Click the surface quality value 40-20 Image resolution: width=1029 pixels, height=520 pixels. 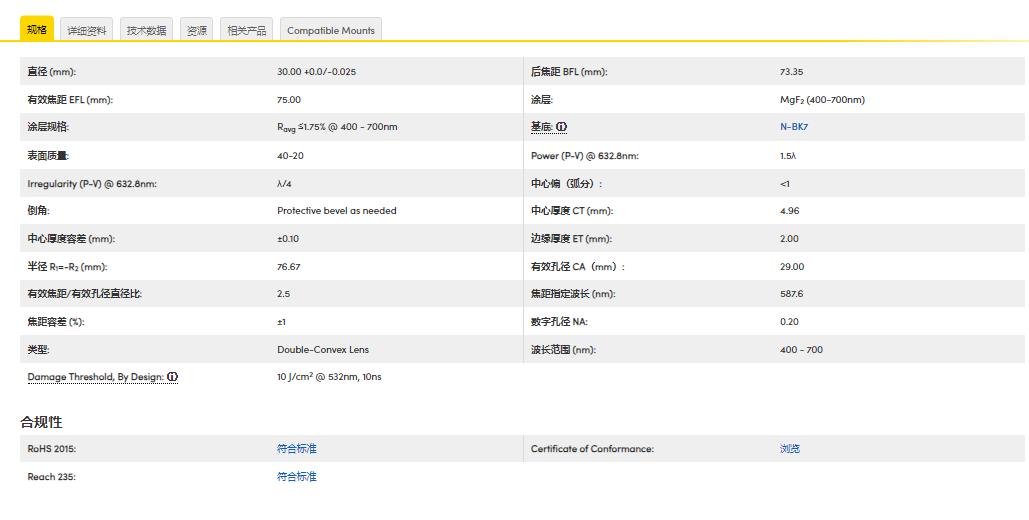click(290, 156)
